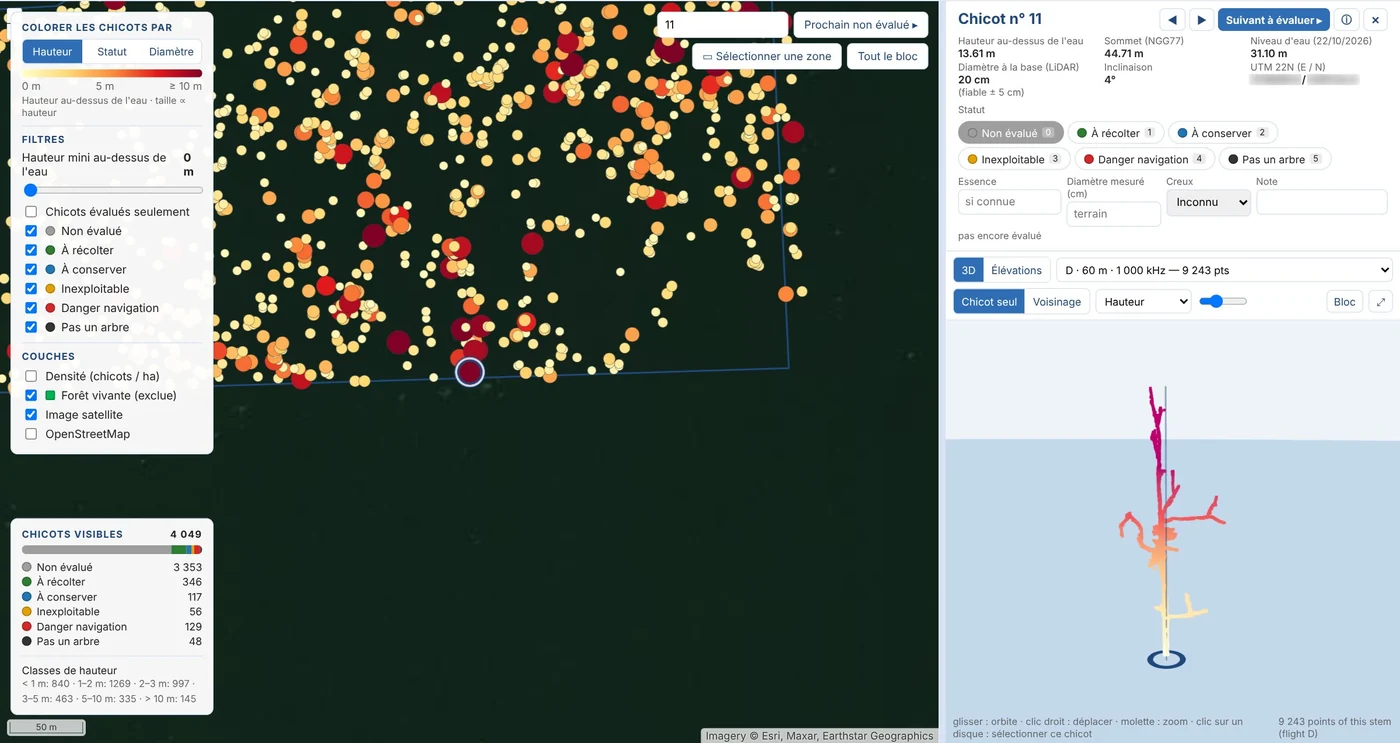Click the 'Bloc' button in 3D viewer

coord(1345,302)
